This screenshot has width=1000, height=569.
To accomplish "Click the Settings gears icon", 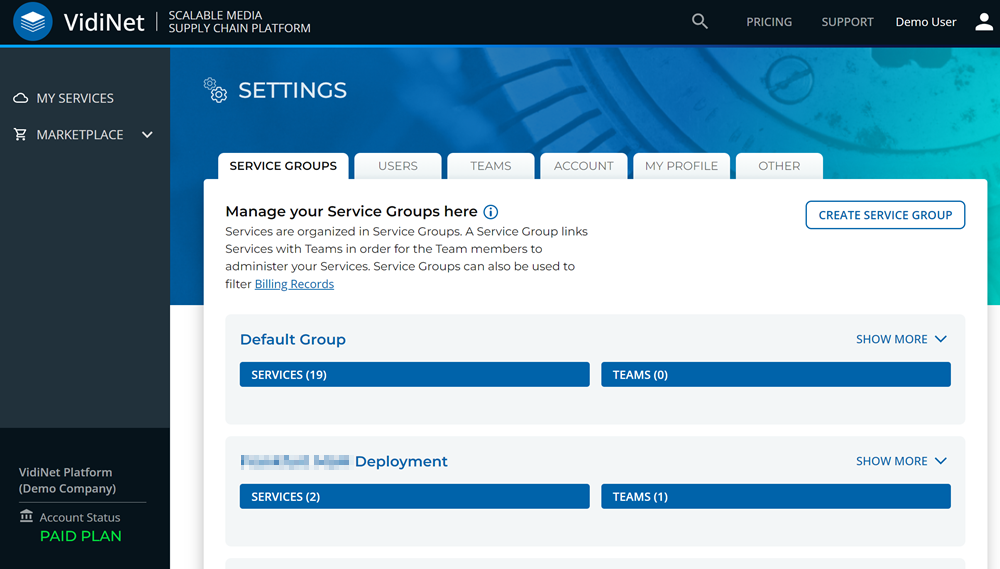I will [x=215, y=90].
